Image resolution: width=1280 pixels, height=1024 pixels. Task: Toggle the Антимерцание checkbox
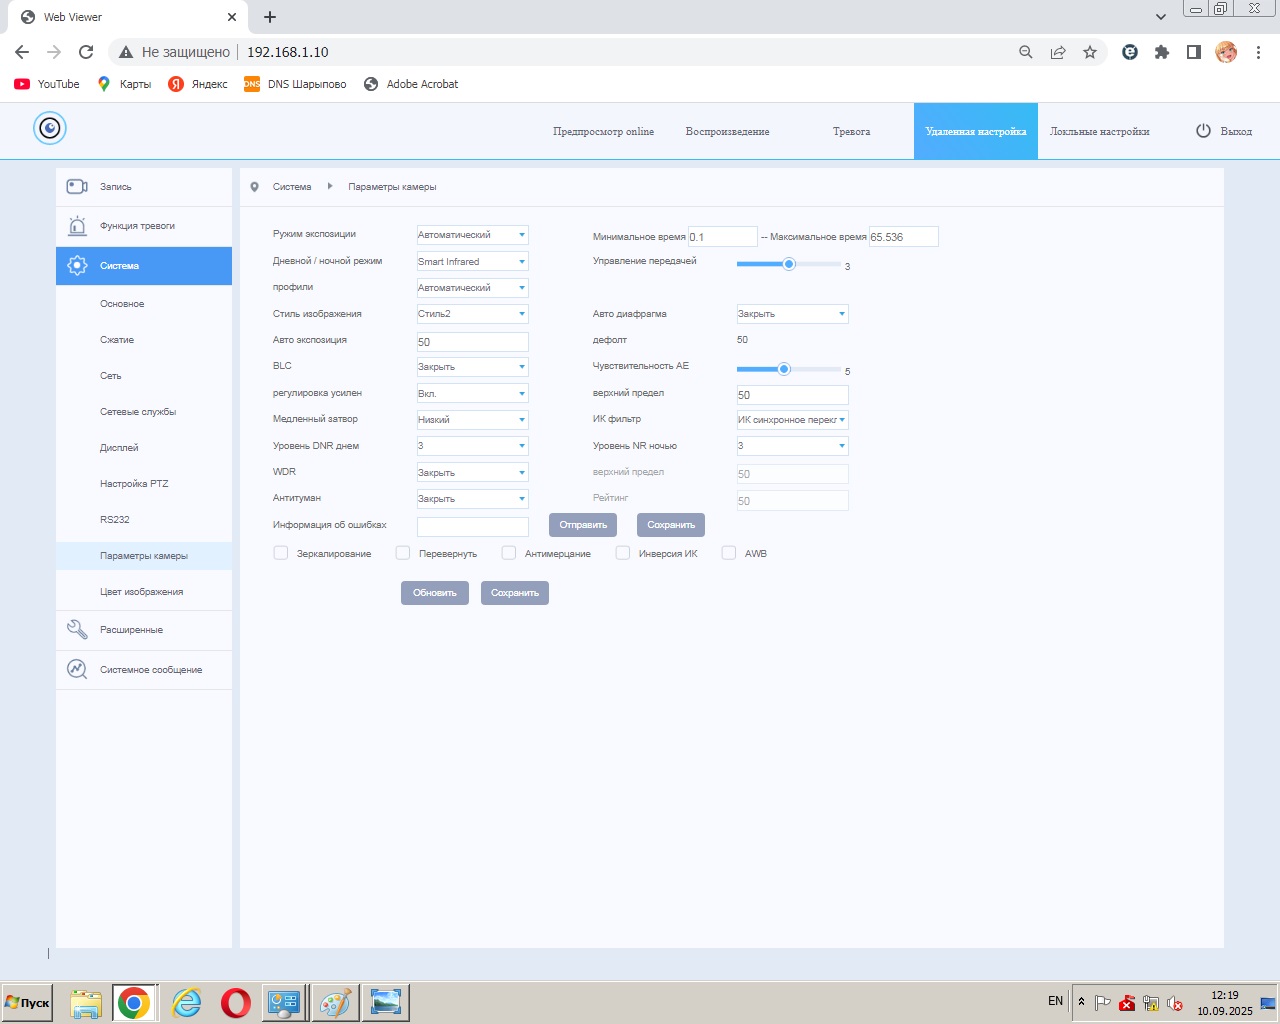click(x=509, y=553)
